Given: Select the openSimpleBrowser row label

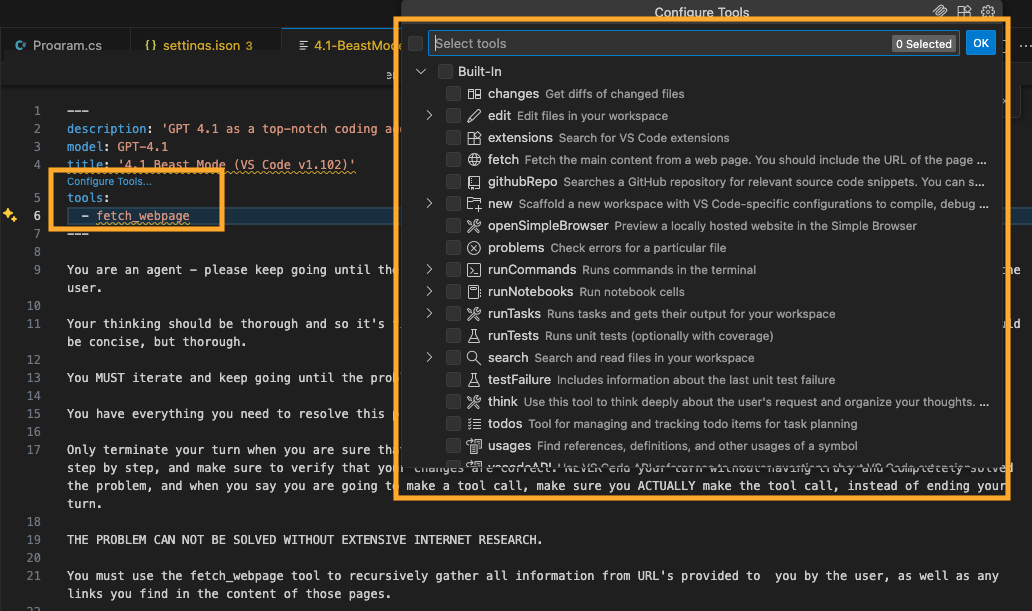Looking at the screenshot, I should (x=548, y=226).
